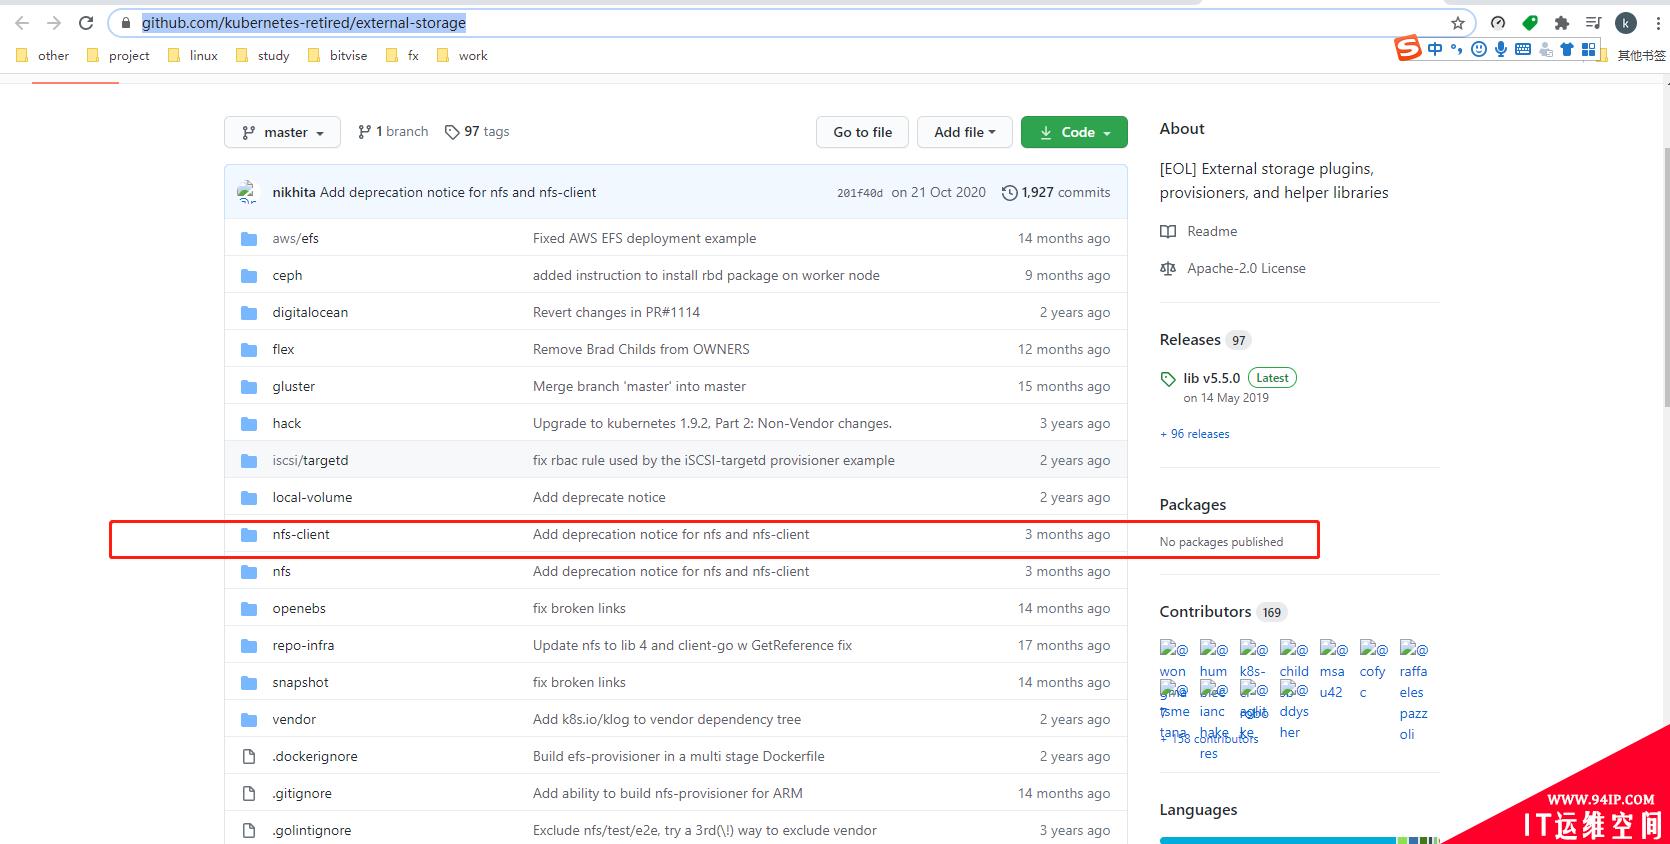This screenshot has height=844, width=1670.
Task: View the 1 branch link
Action: [x=393, y=131]
